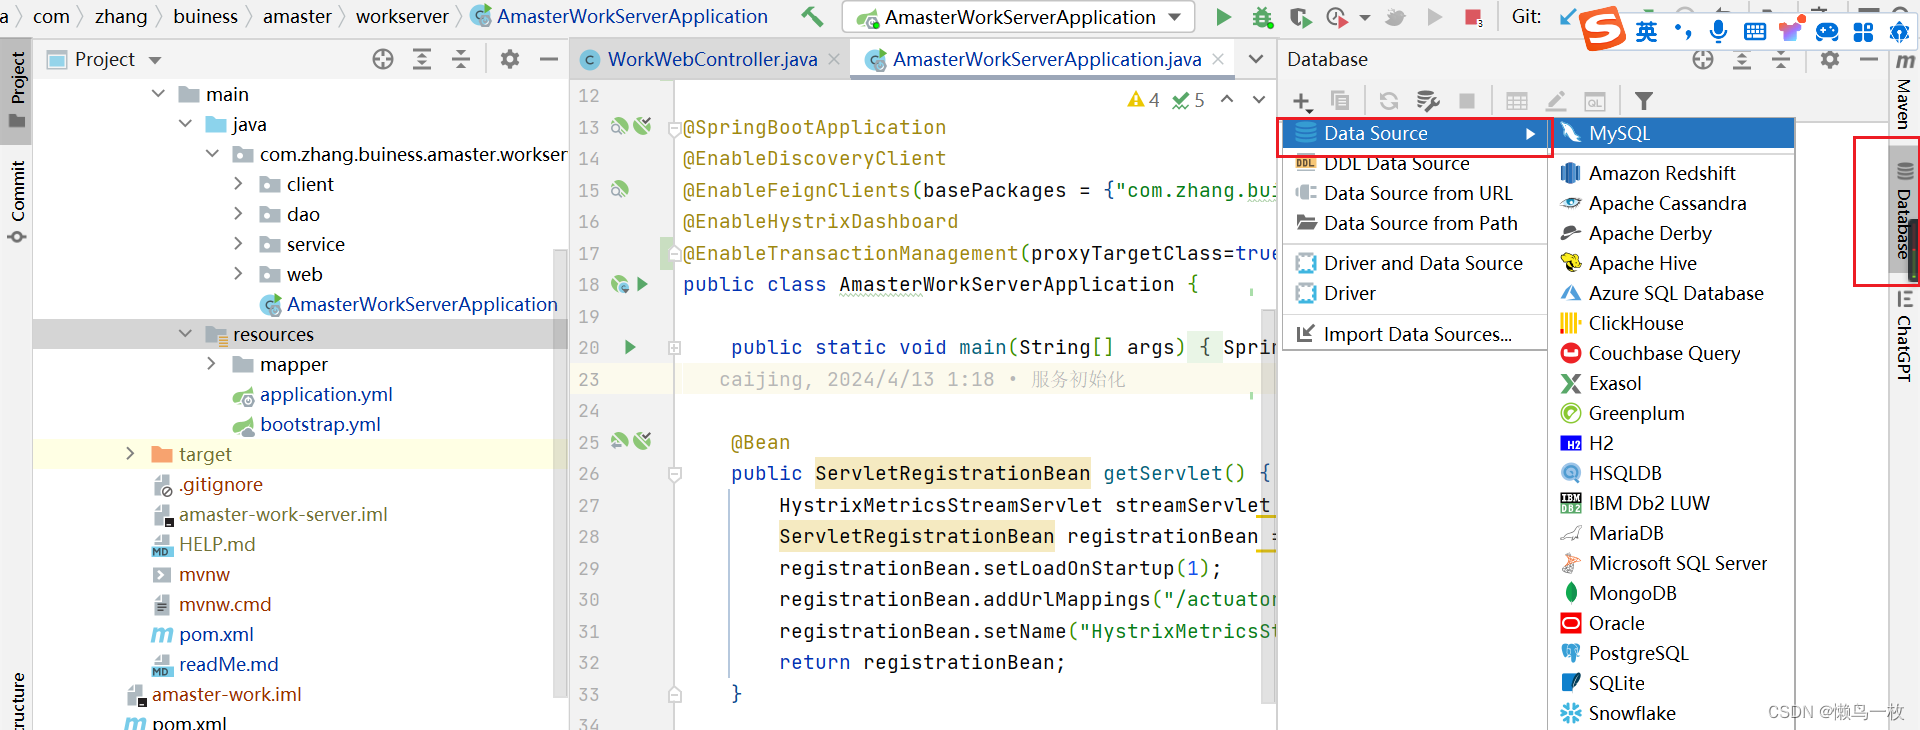Click the workserver breadcrumb
The image size is (1920, 730).
pos(402,16)
